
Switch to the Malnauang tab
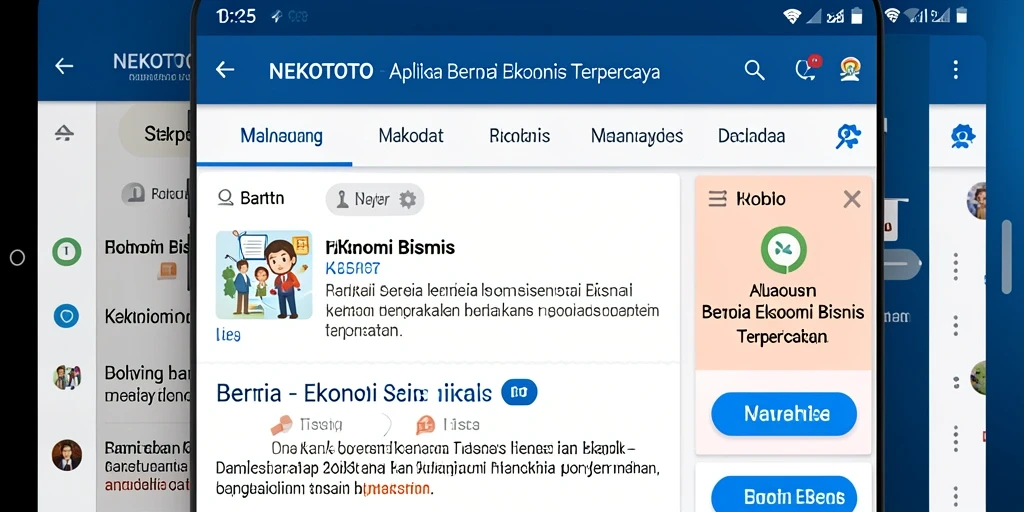coord(281,136)
